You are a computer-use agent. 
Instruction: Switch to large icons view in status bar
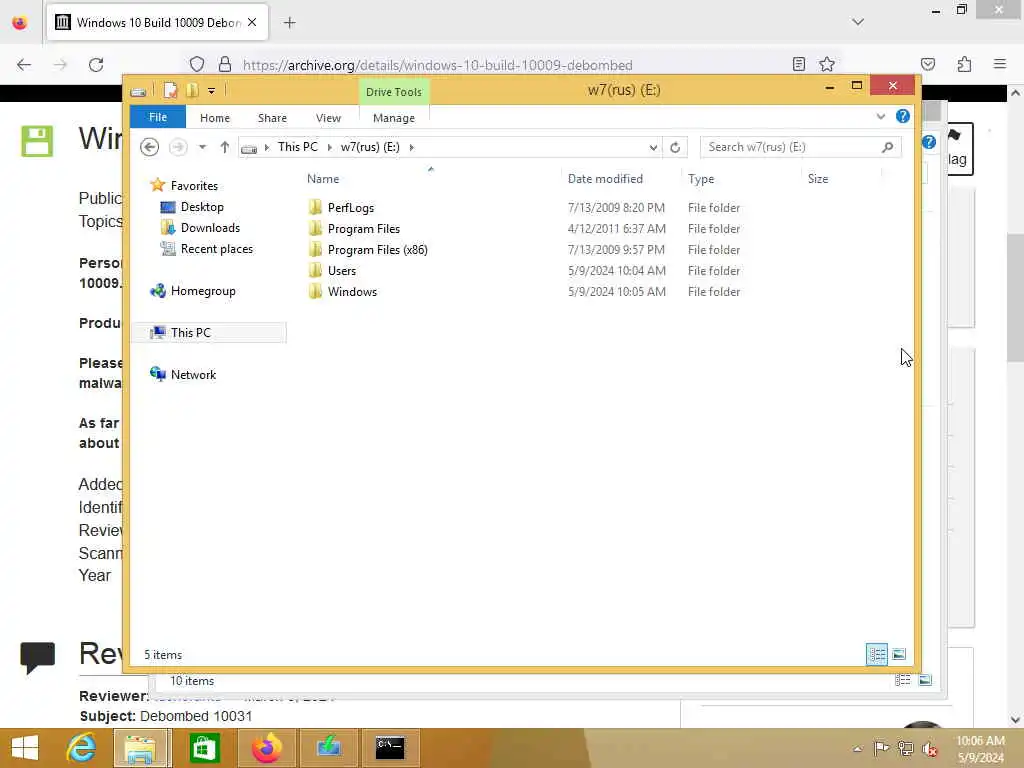coord(899,654)
